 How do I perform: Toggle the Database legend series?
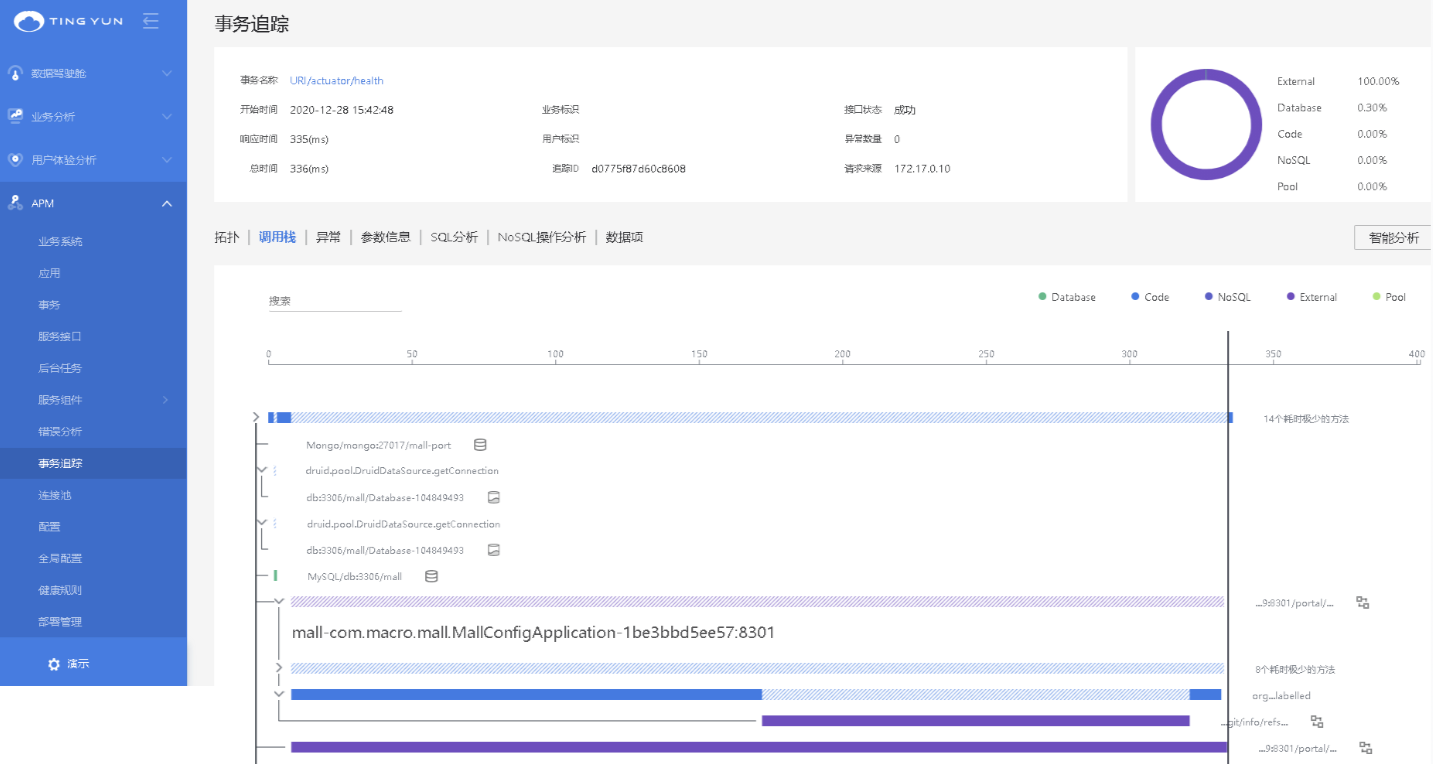click(x=1067, y=297)
